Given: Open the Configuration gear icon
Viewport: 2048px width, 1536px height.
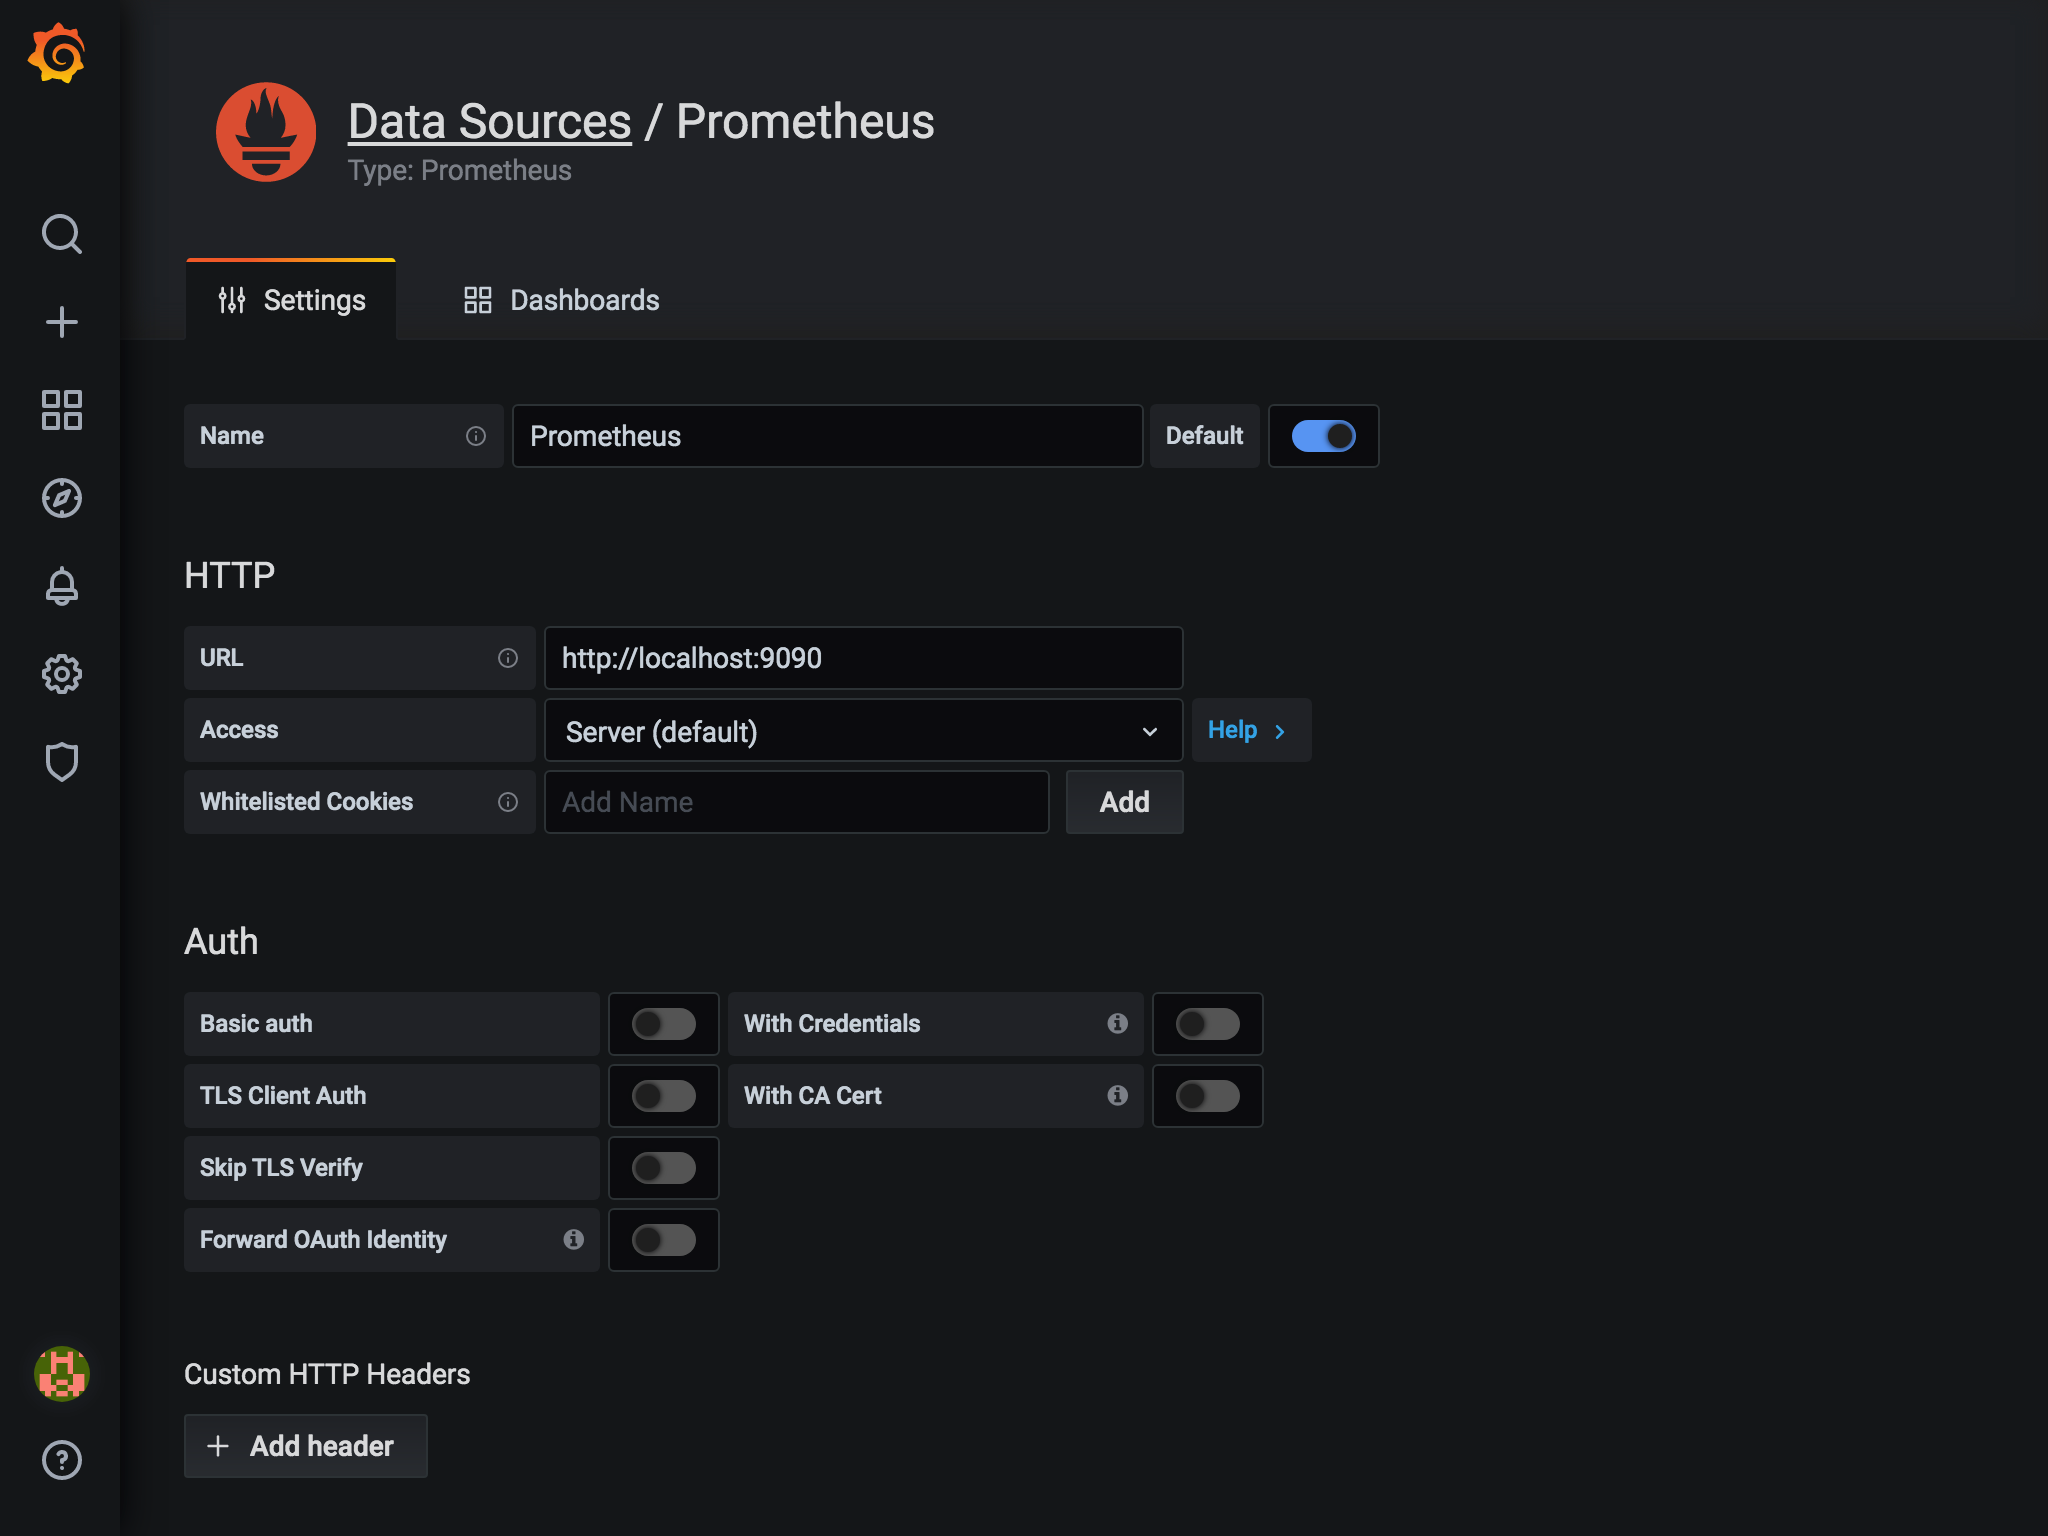Looking at the screenshot, I should click(61, 674).
